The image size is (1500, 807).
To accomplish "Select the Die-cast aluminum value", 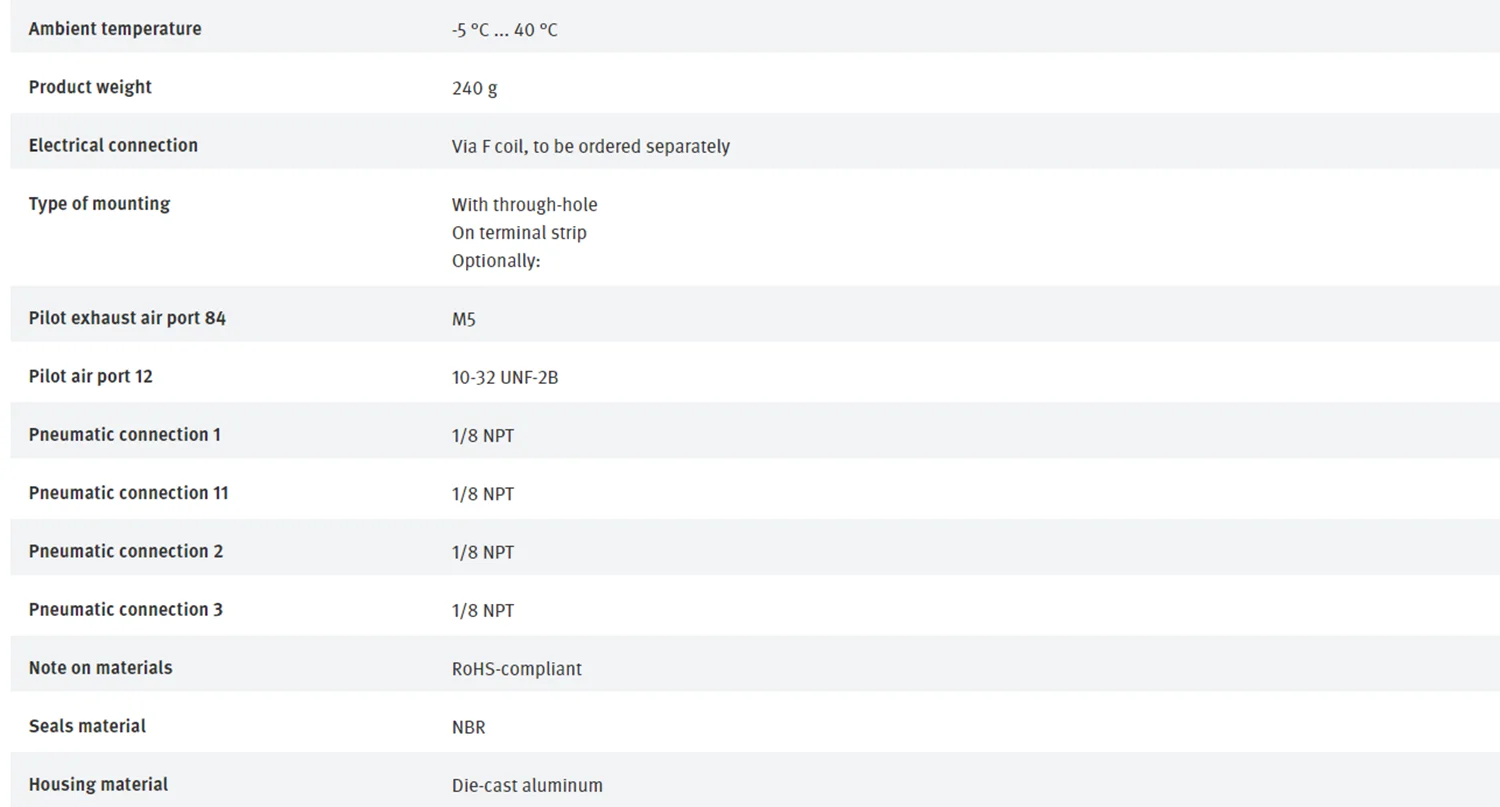I will point(527,785).
